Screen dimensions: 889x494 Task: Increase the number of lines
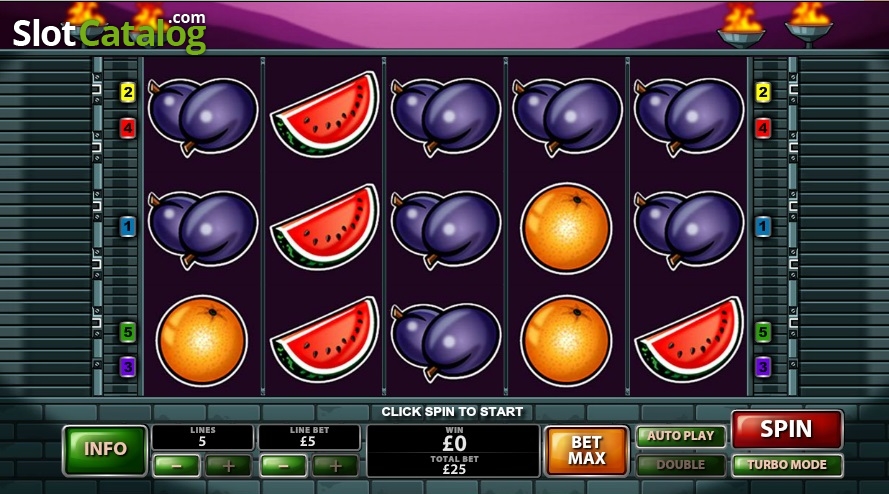[x=228, y=466]
